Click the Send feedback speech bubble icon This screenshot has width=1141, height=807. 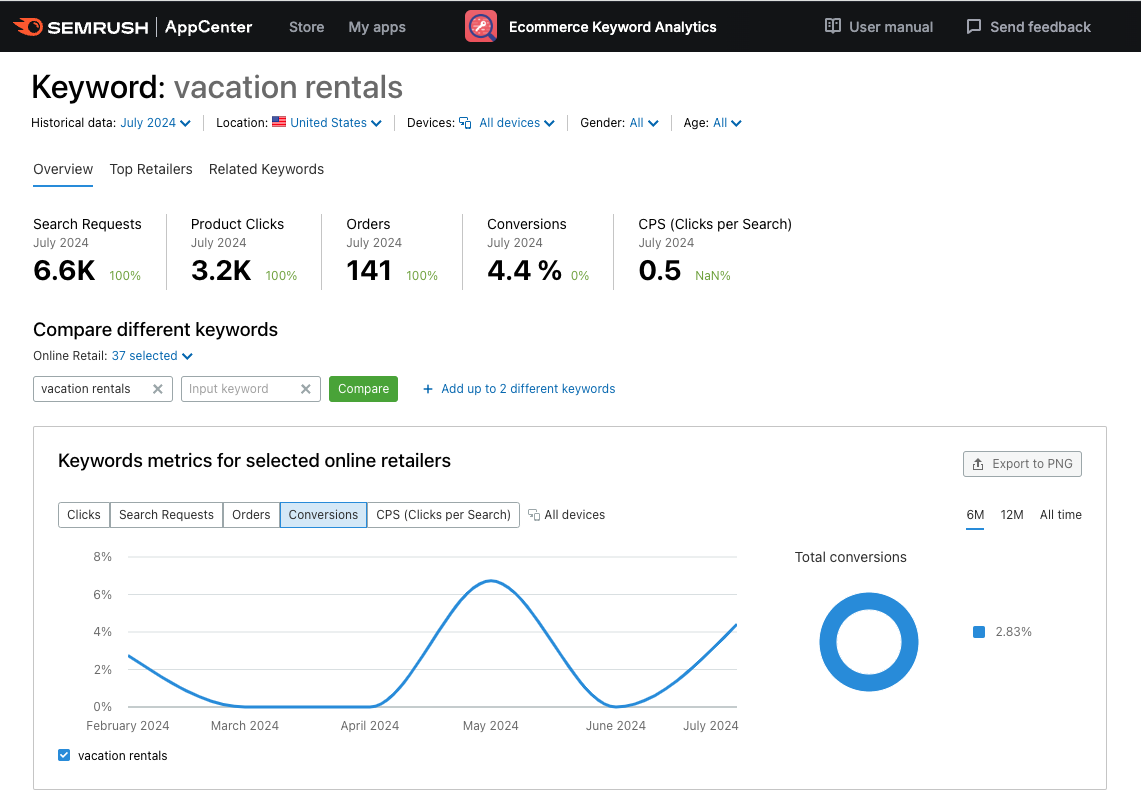pos(973,26)
